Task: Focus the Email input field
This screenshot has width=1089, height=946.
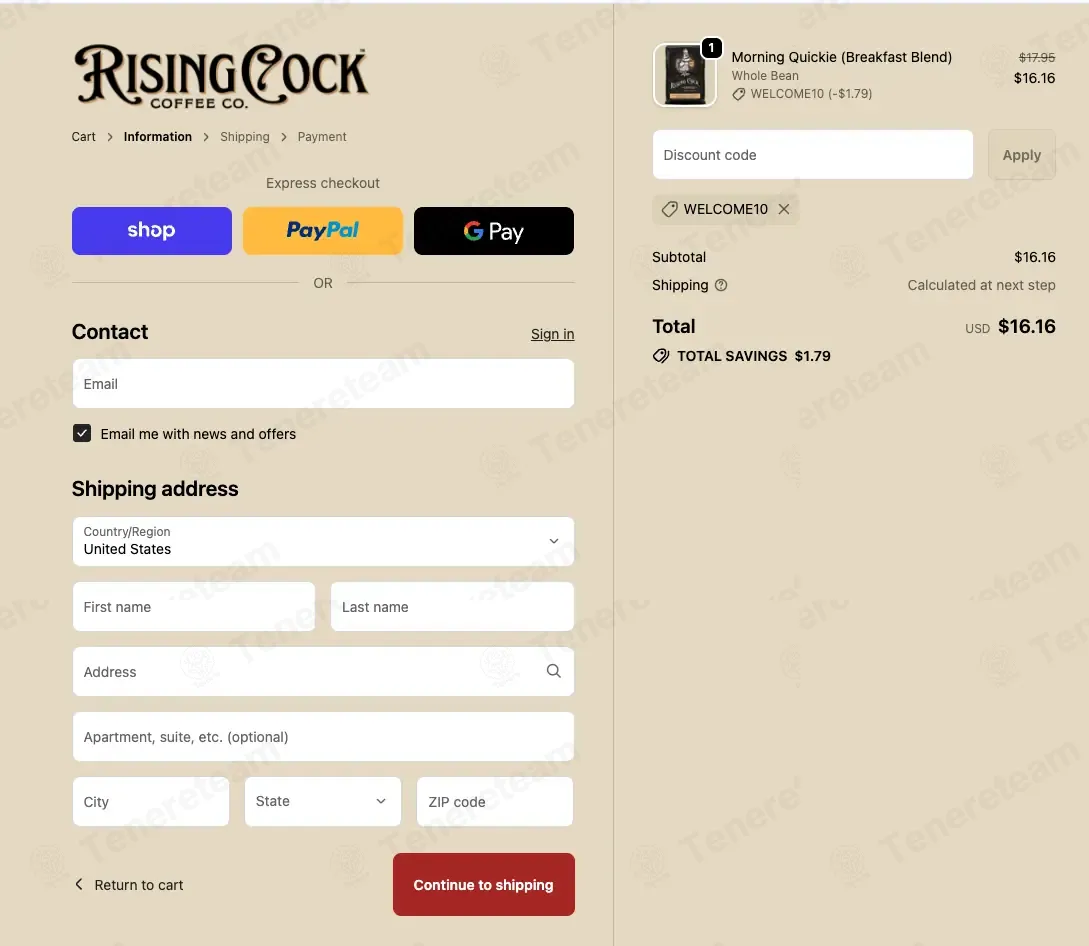Action: (323, 383)
